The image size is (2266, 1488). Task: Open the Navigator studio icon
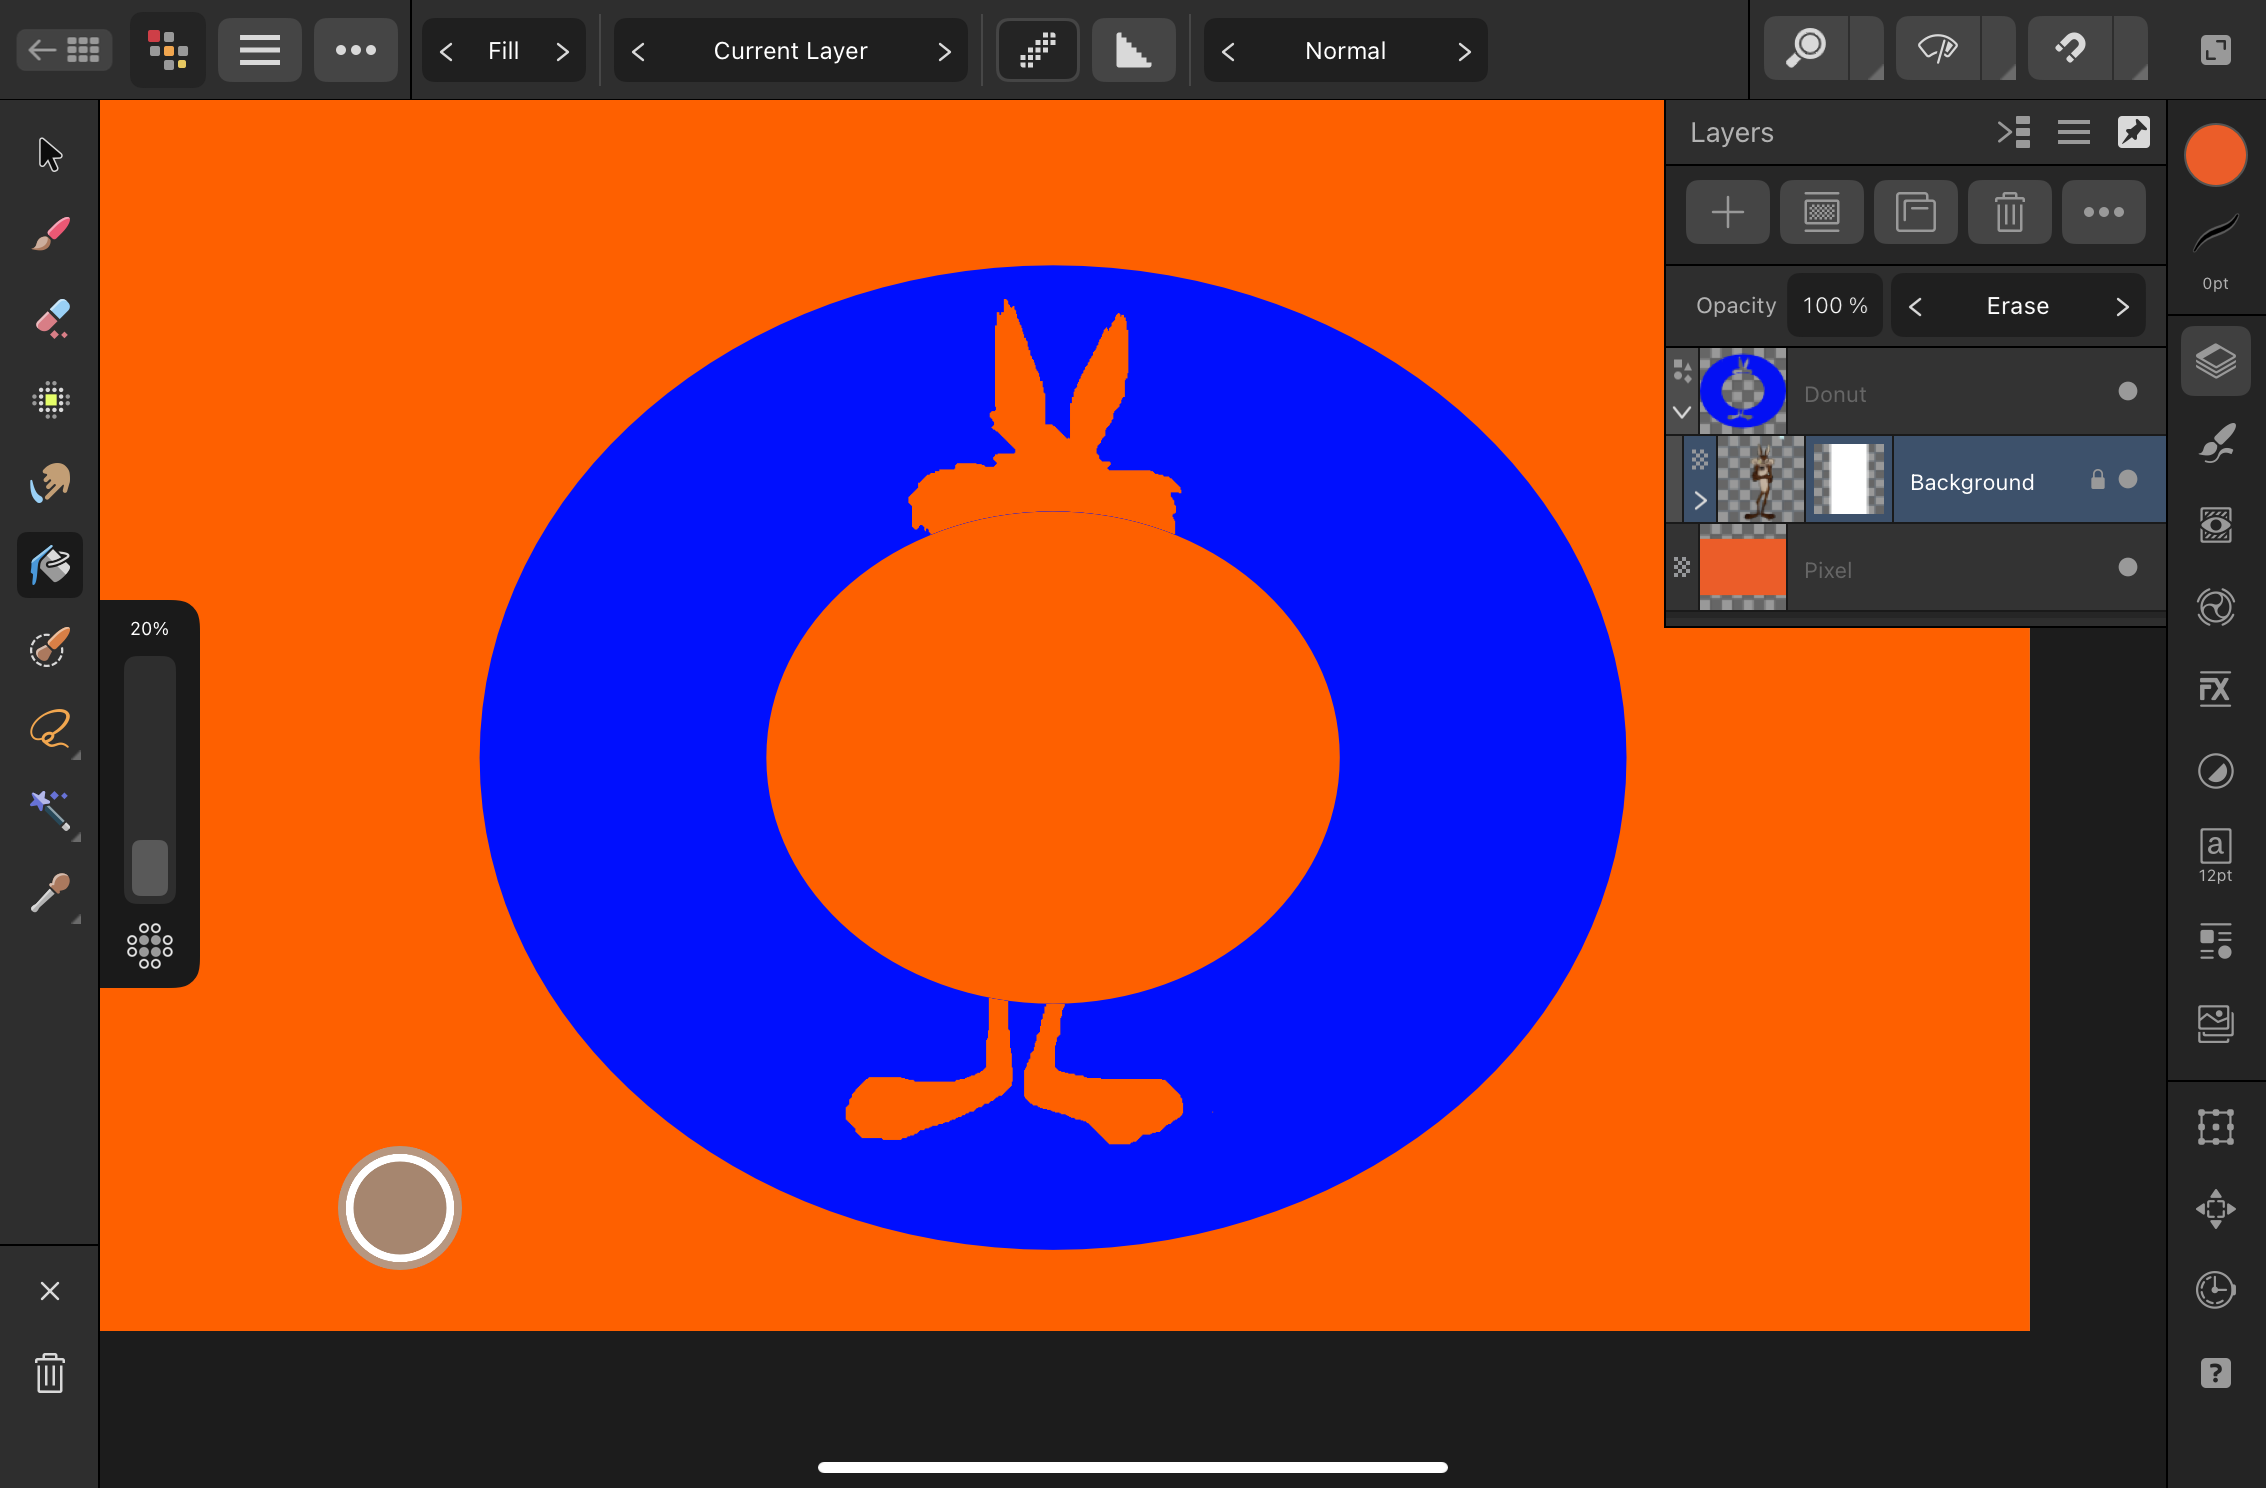tap(2216, 1209)
